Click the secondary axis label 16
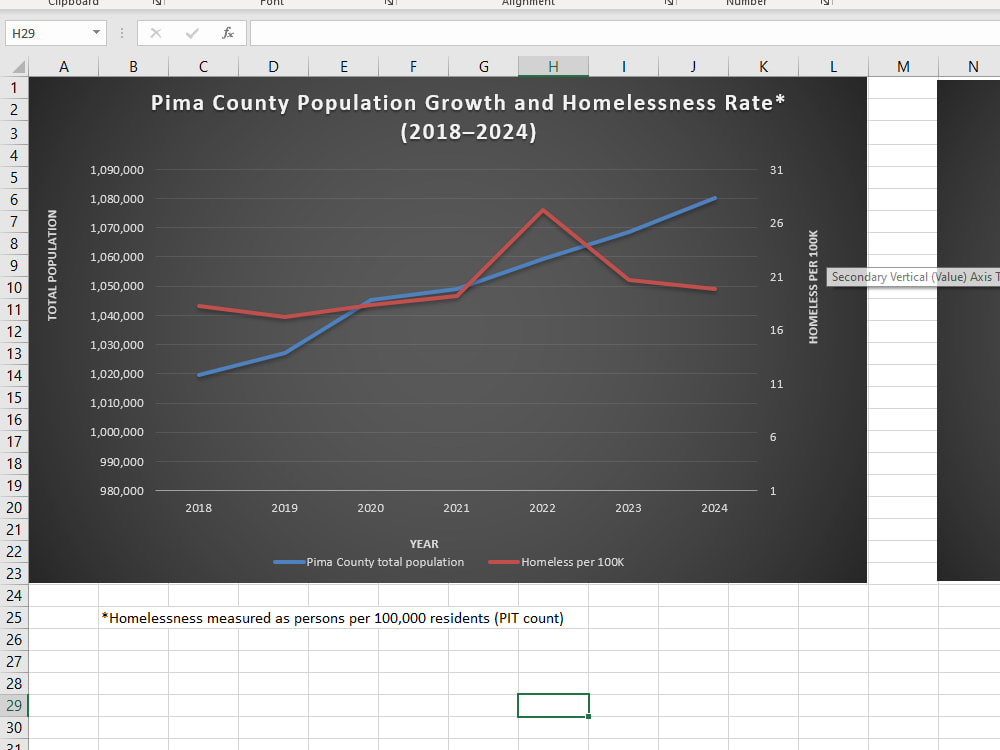The height and width of the screenshot is (750, 1000). click(x=776, y=330)
